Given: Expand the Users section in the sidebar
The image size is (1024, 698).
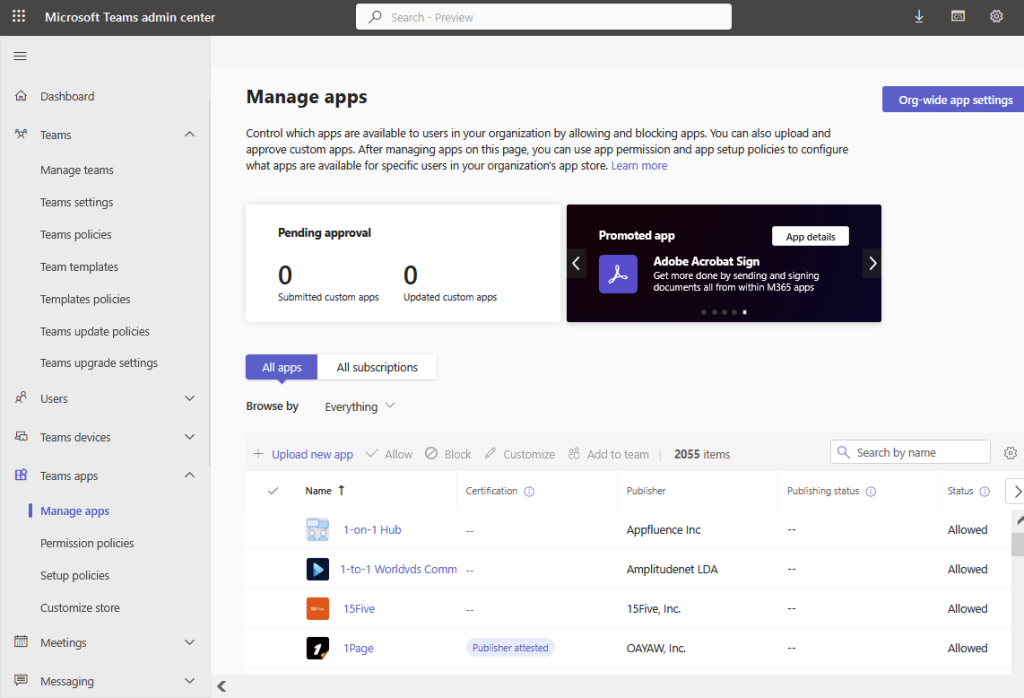Looking at the screenshot, I should pos(190,398).
